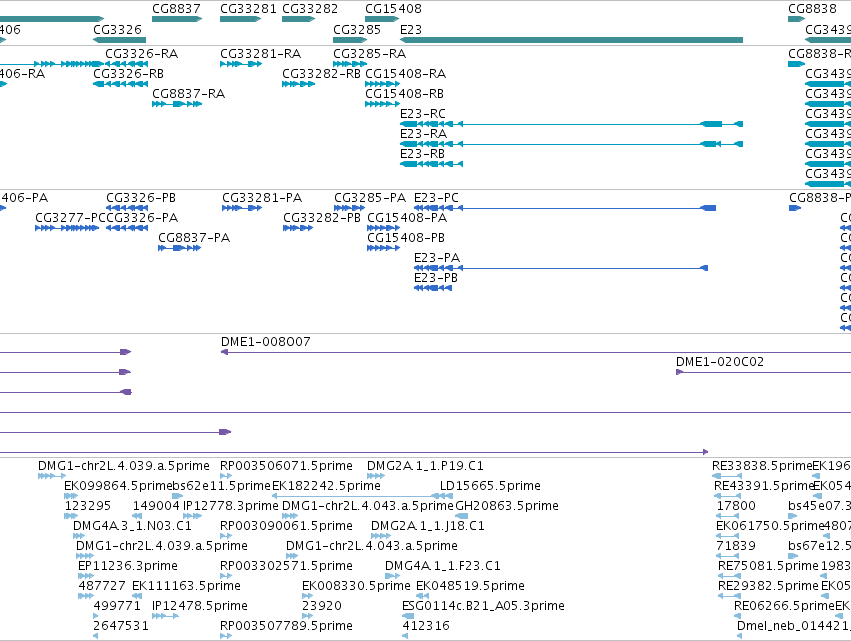Select the CG33281 gene feature
The height and width of the screenshot is (641, 851).
coord(240,19)
